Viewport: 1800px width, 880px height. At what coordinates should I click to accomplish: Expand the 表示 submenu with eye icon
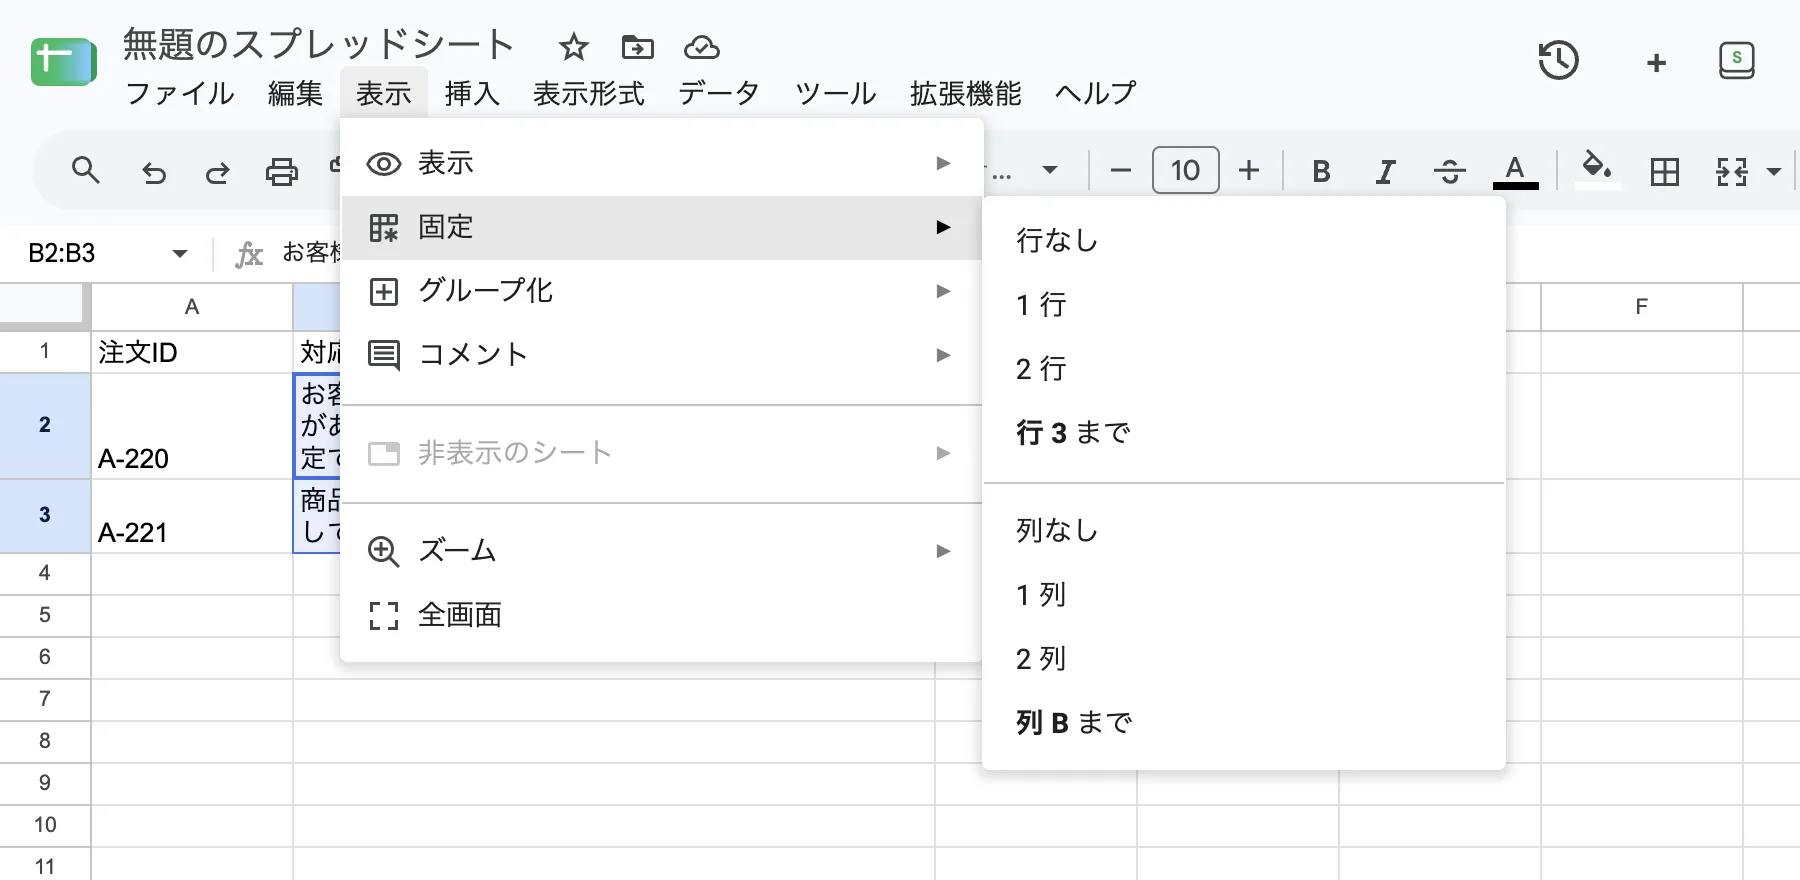point(662,163)
